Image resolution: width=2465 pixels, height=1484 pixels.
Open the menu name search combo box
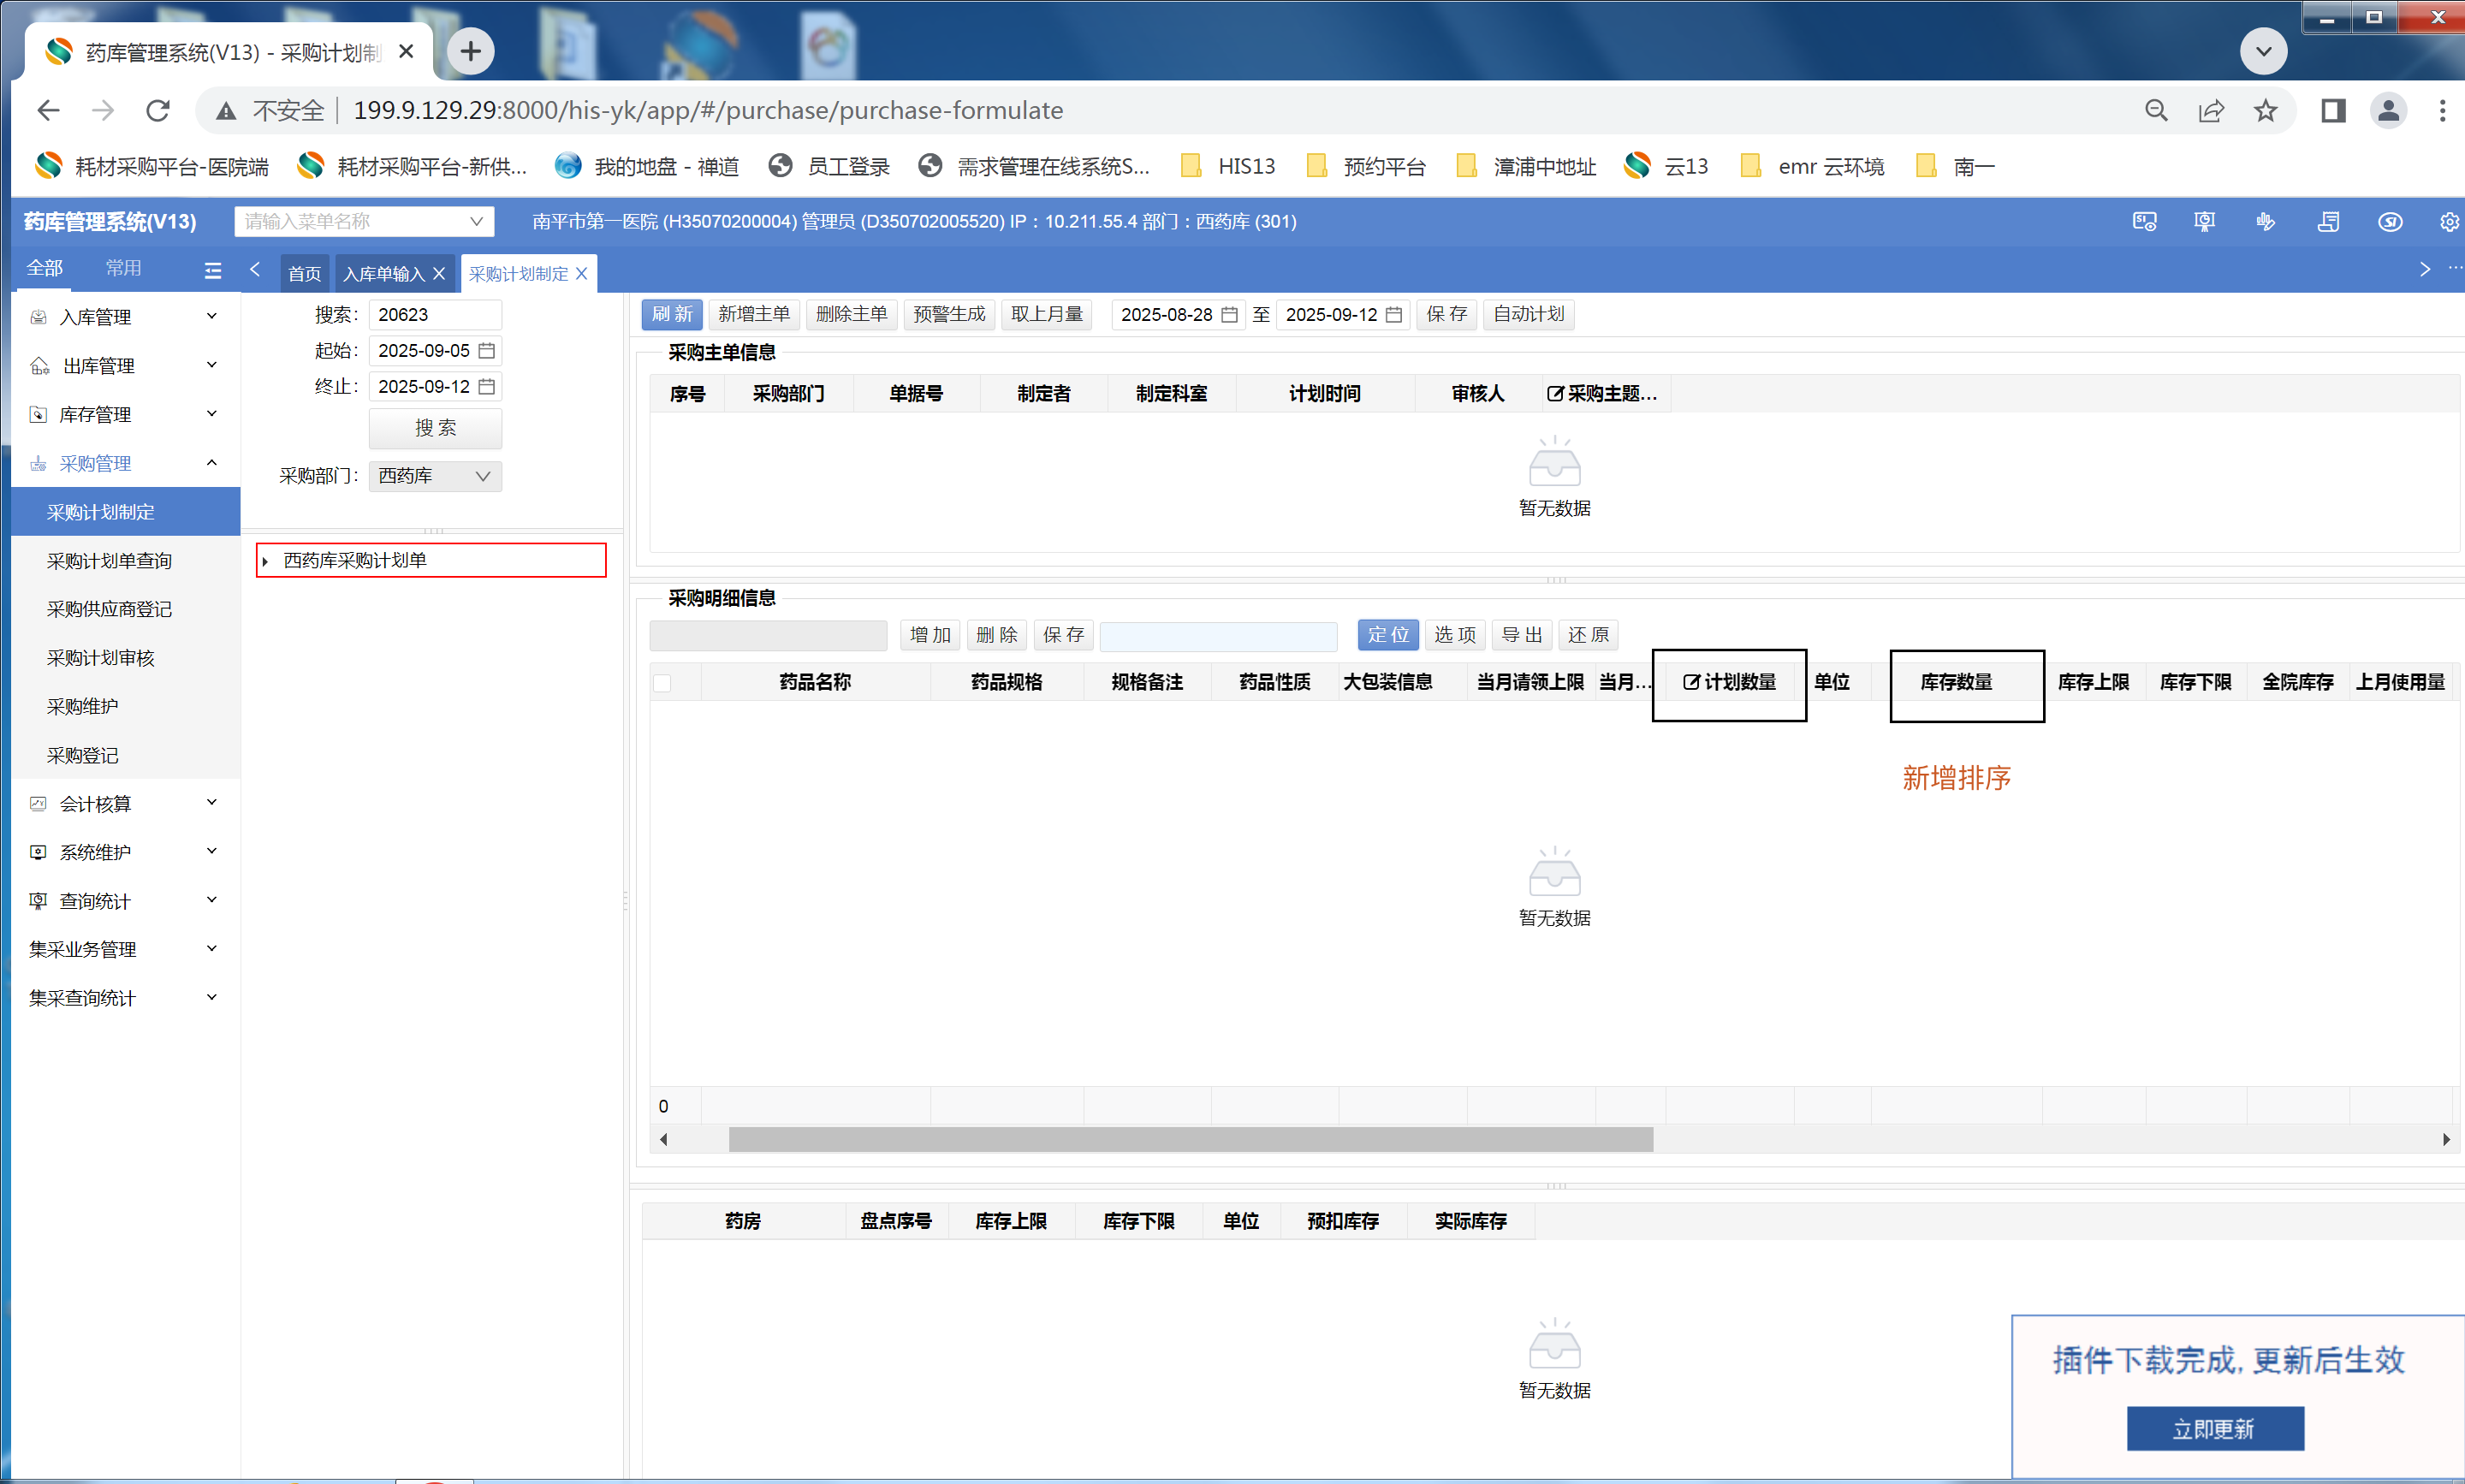[x=364, y=221]
